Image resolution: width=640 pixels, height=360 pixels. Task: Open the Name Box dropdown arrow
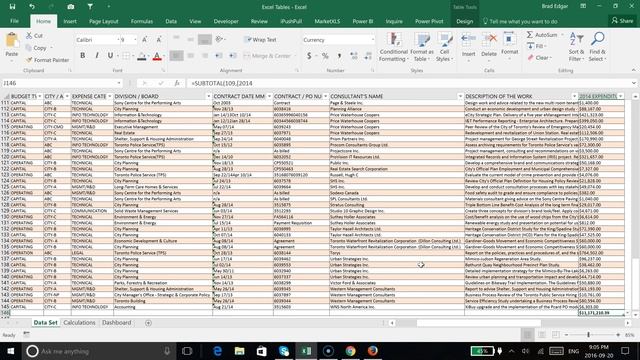point(119,83)
